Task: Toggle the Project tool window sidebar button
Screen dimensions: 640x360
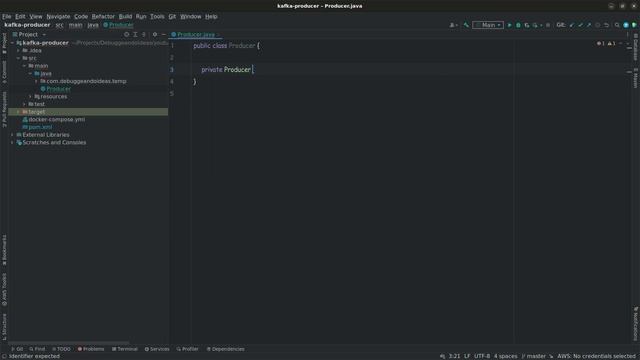Action: coord(4,43)
